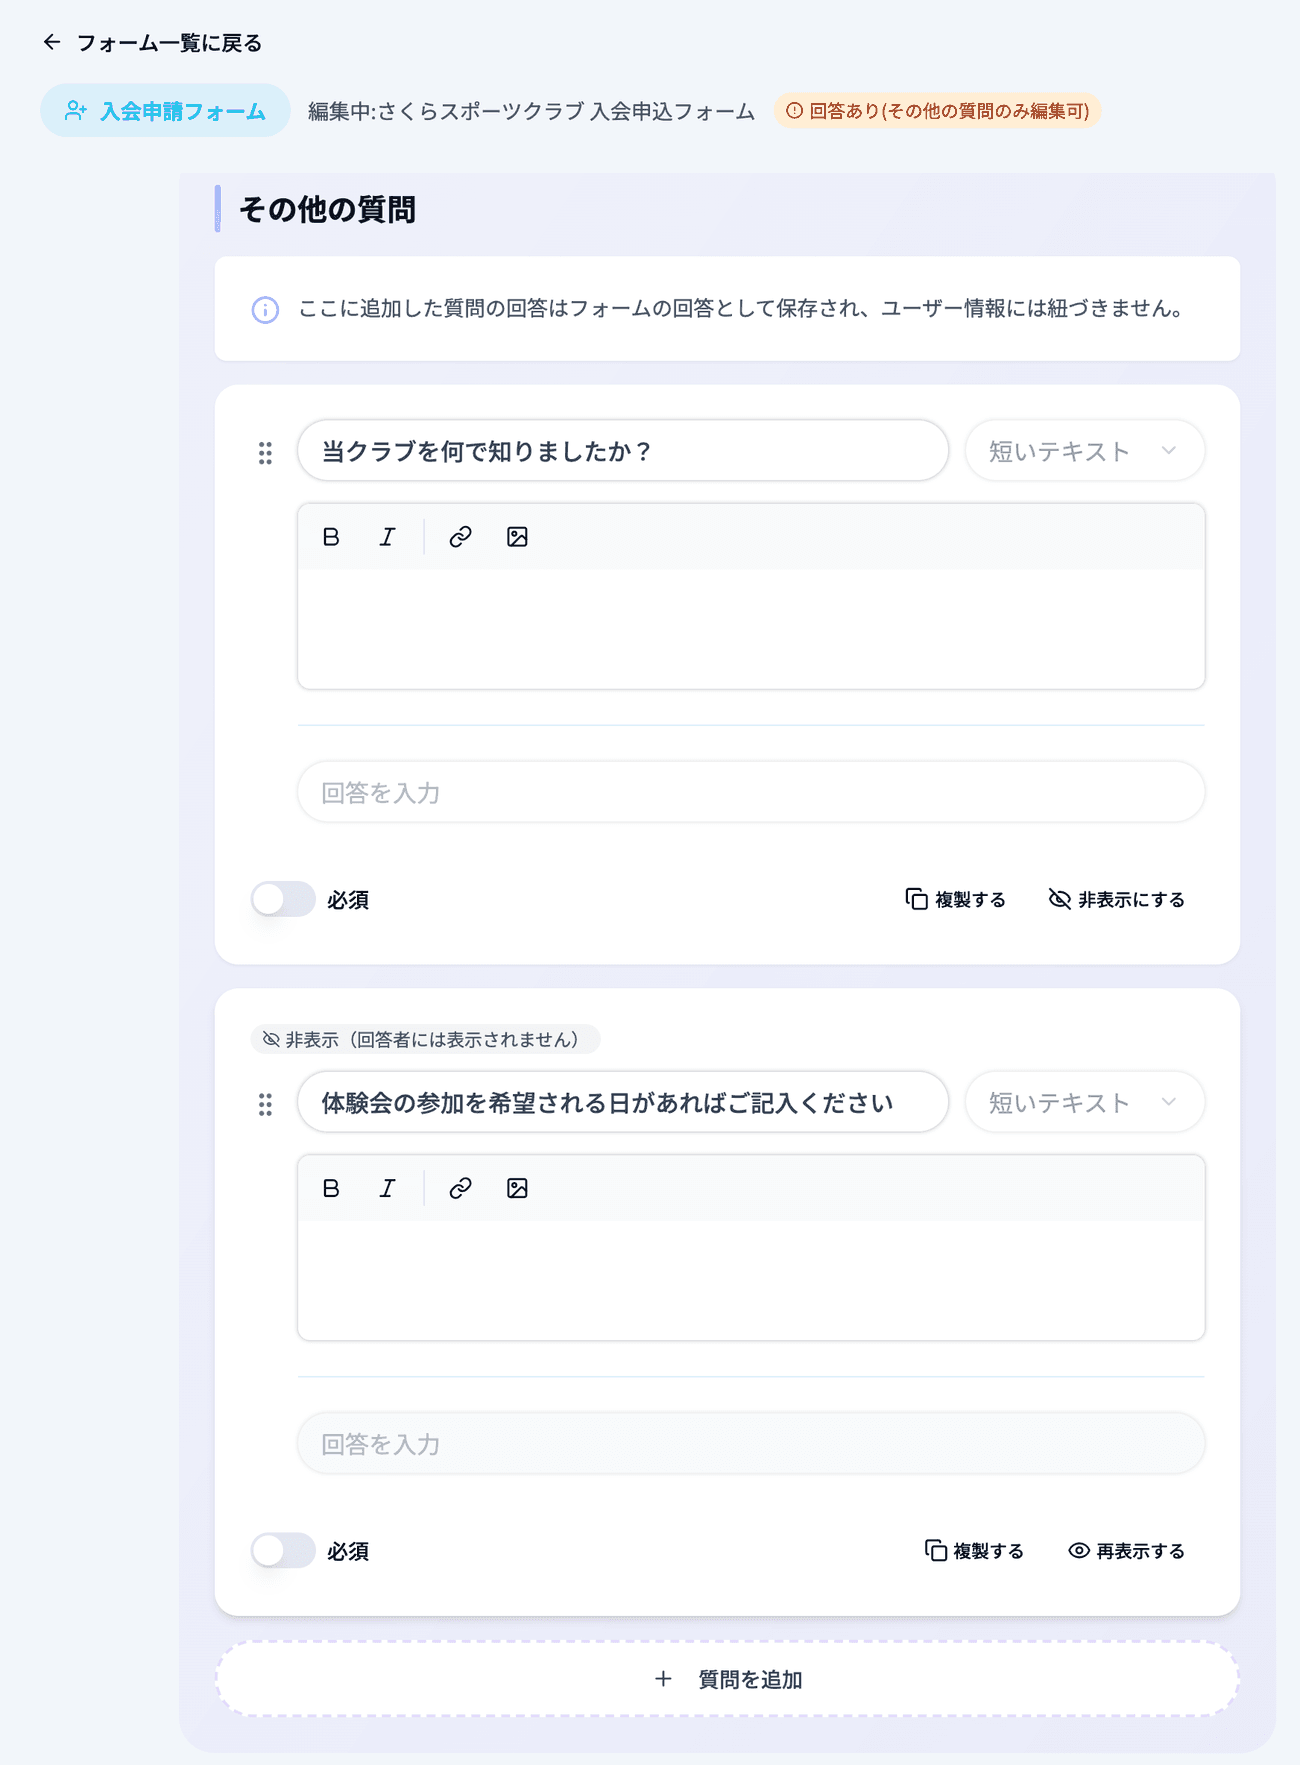Apply bold in 当クラブを何で知りましたか？ editor
This screenshot has width=1300, height=1765.
pyautogui.click(x=331, y=537)
